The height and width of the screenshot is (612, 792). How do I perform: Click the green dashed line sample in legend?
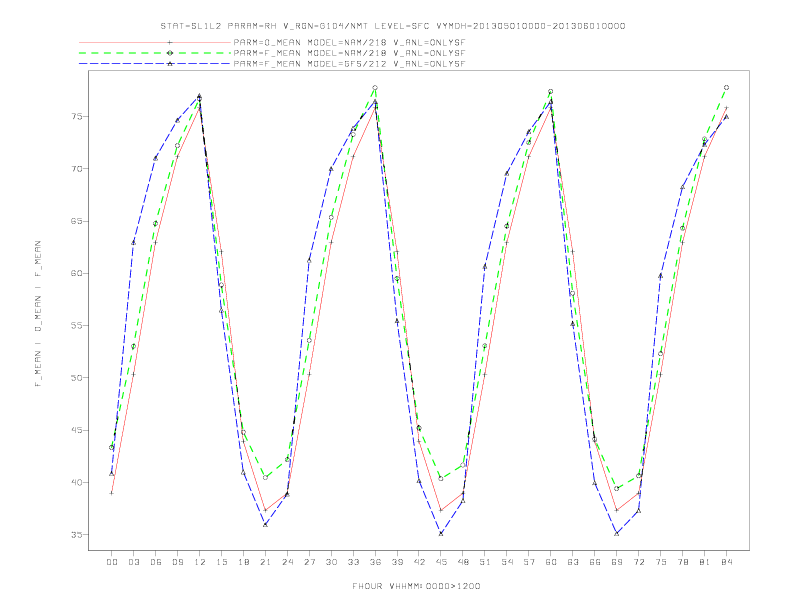point(155,53)
